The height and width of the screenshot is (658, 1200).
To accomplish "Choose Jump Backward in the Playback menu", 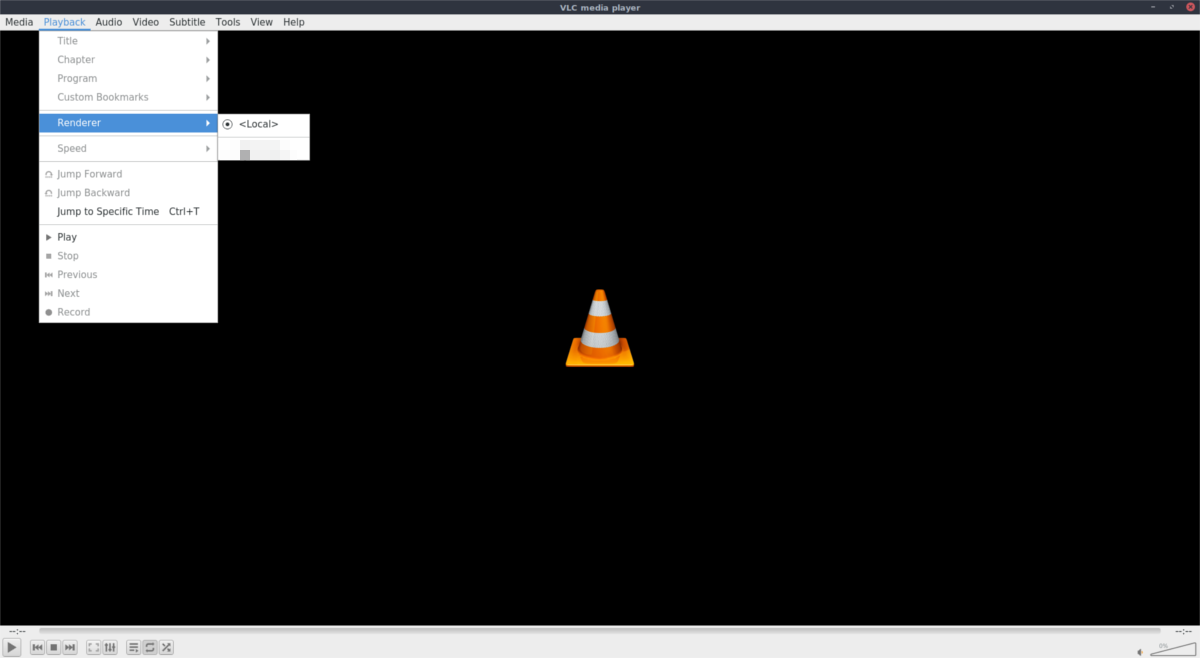I will coord(128,193).
